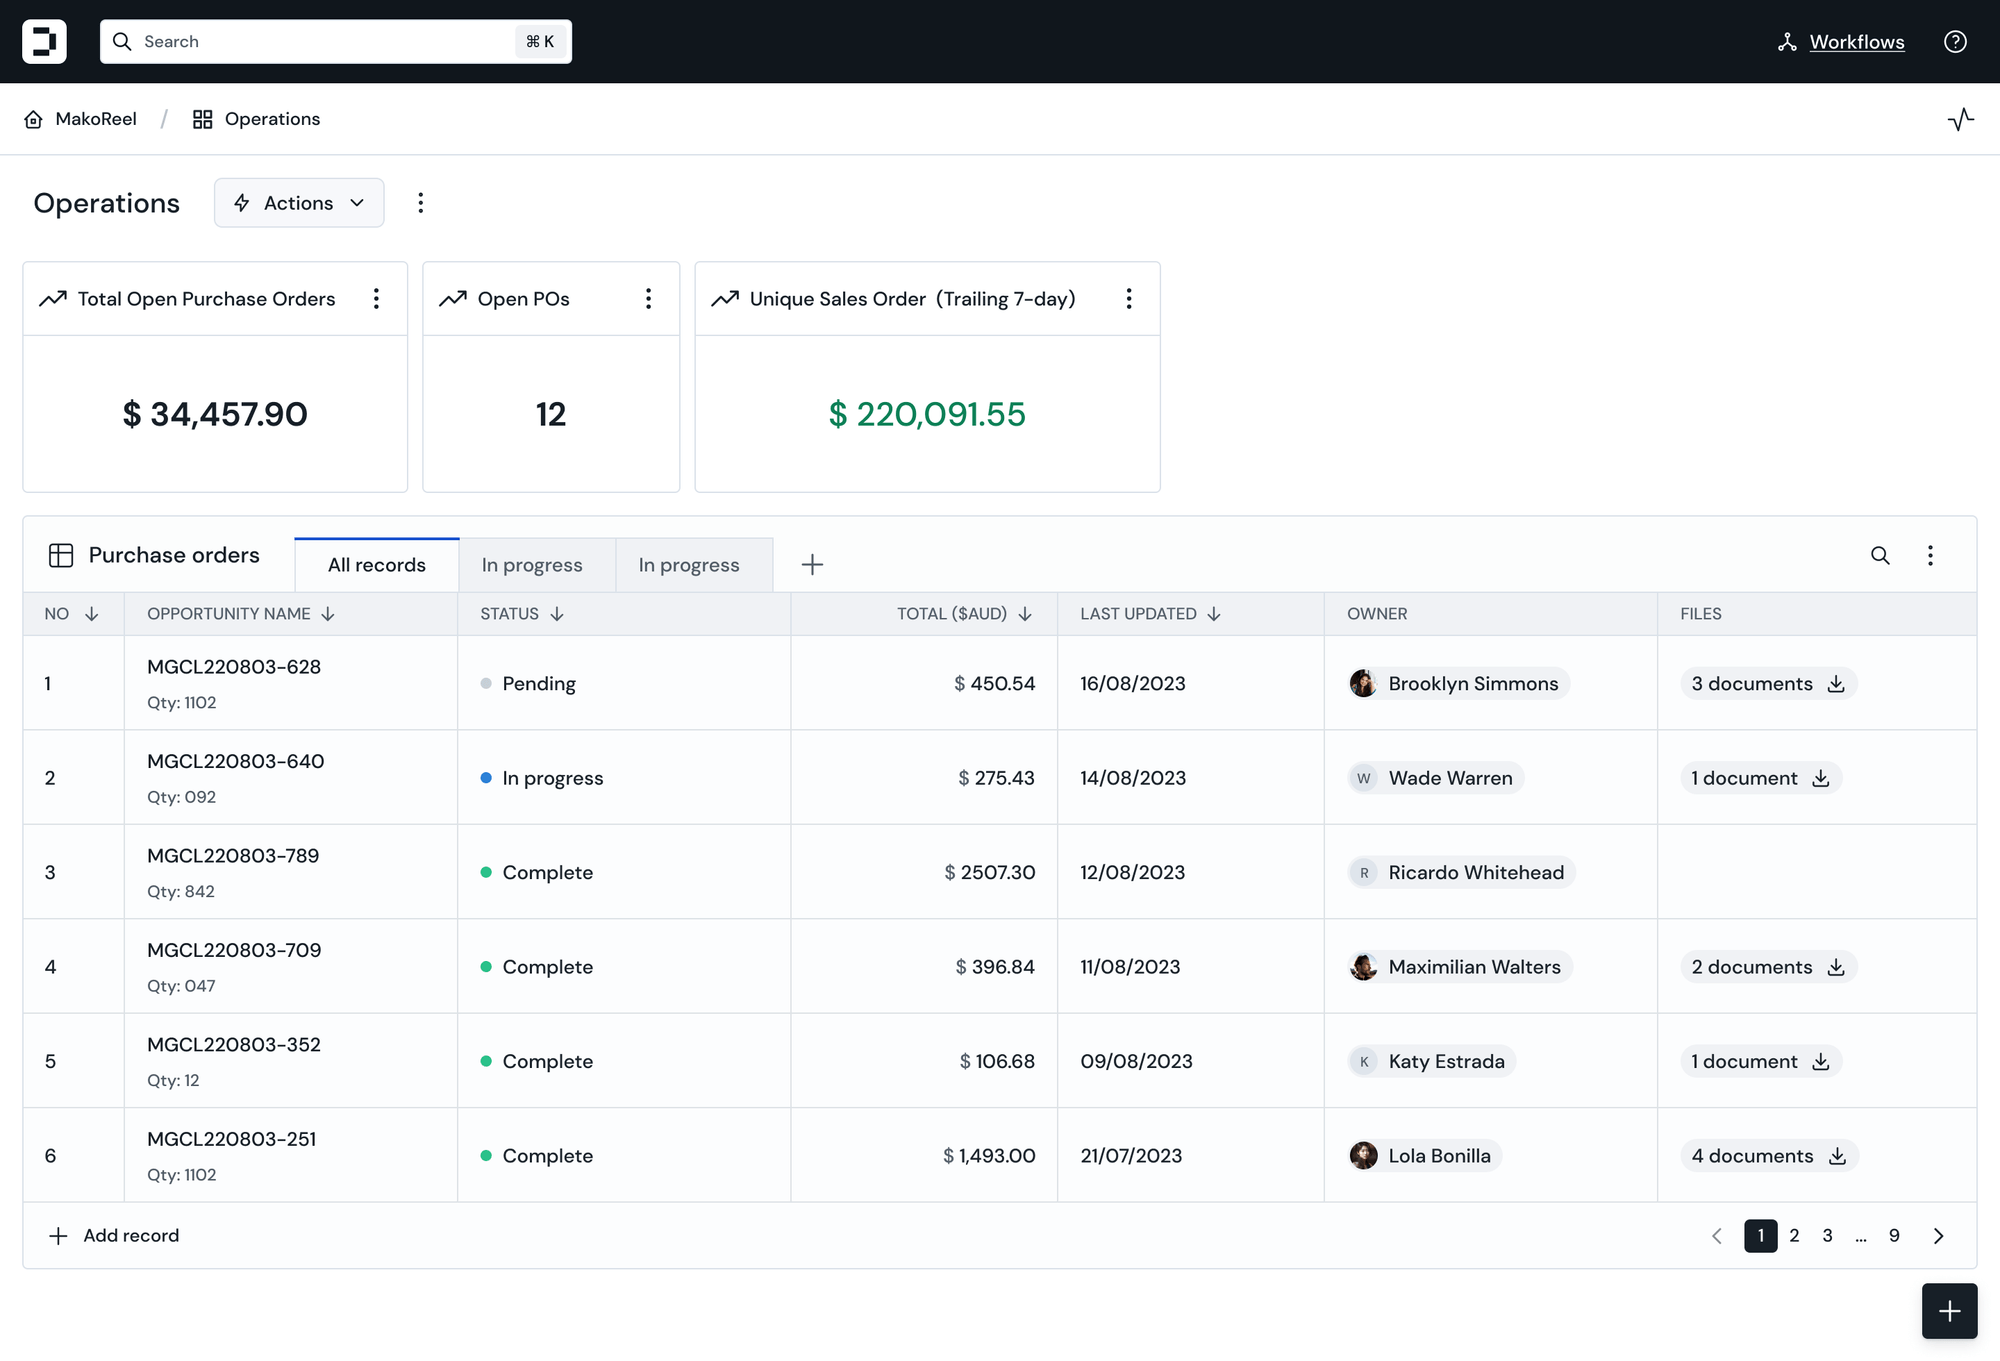Search purchase orders table magnifier icon
Viewport: 2000px width, 1361px height.
[x=1880, y=556]
